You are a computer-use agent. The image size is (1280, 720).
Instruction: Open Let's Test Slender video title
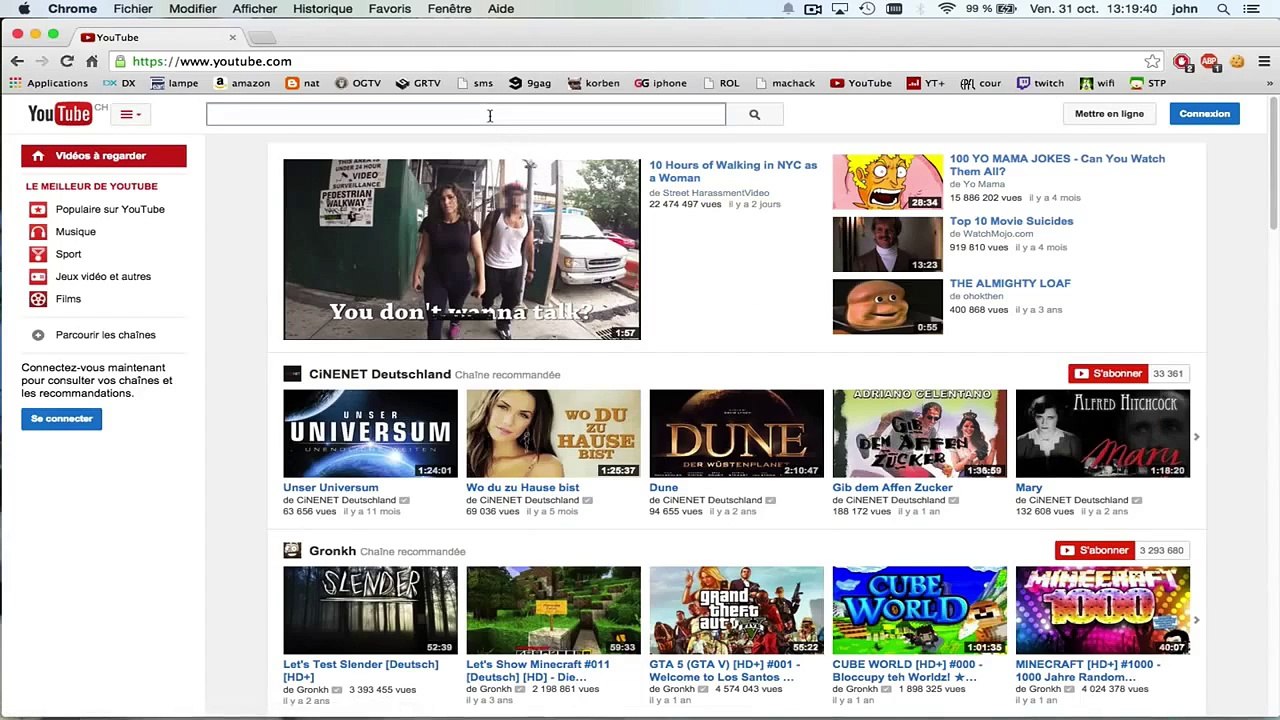(361, 671)
